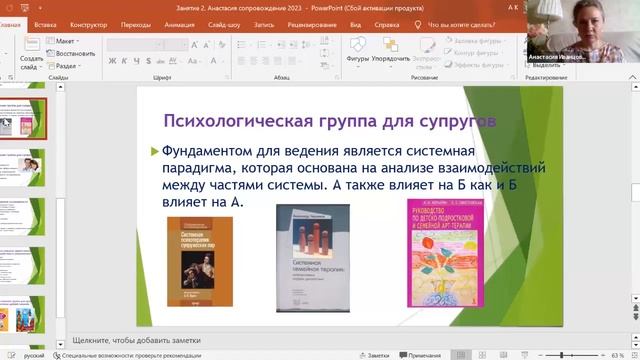Open the Слайд-шоу tab

[224, 25]
